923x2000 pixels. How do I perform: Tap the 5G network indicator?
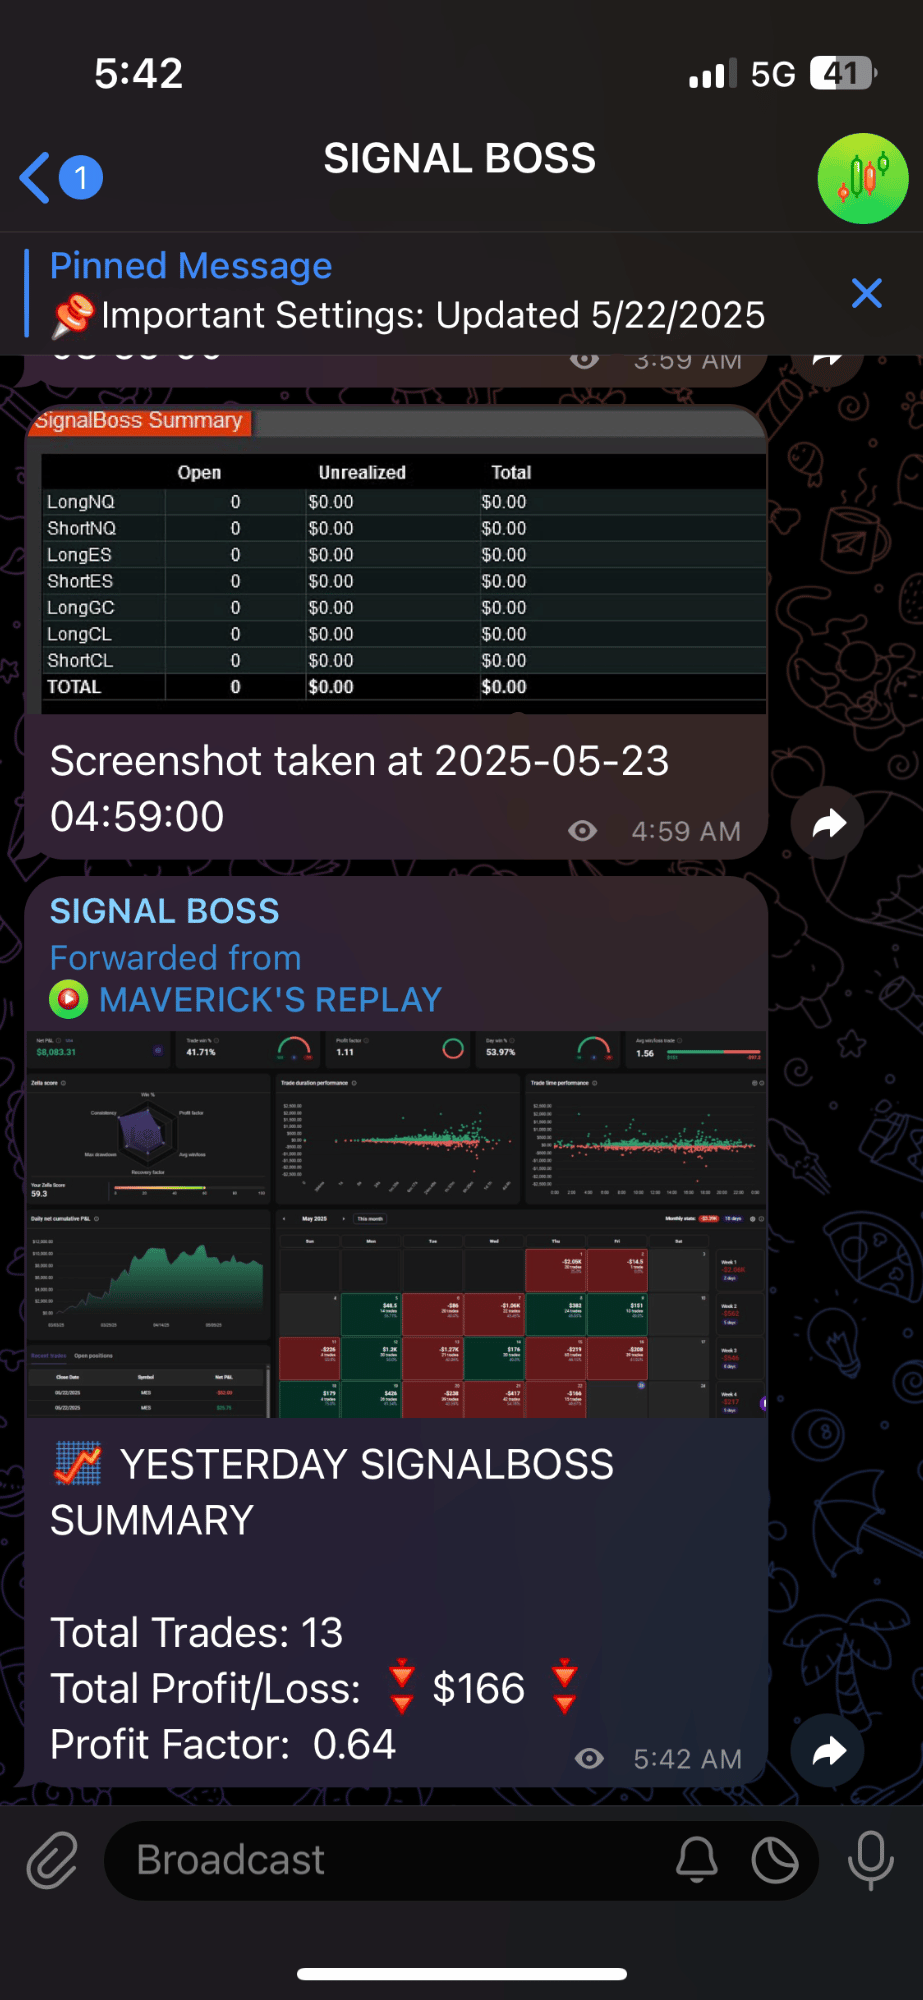tap(772, 74)
